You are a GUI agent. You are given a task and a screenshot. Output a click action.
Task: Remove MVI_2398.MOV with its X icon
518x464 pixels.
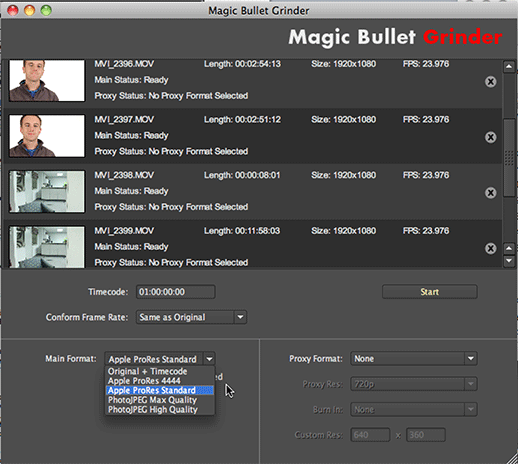(490, 193)
